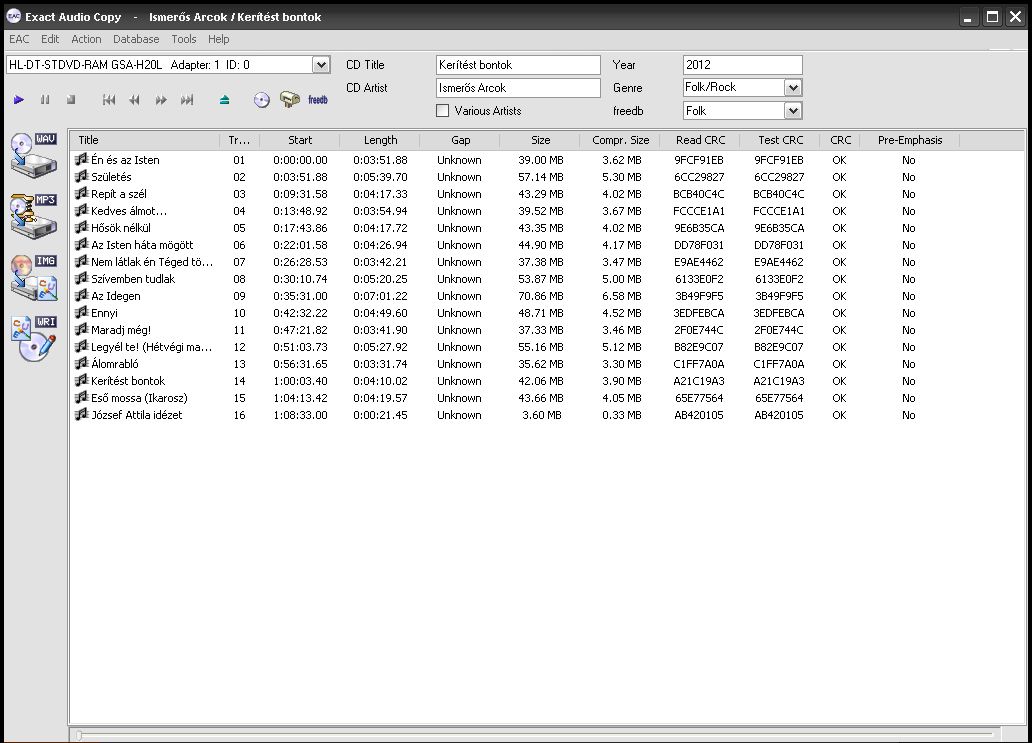Screen dimensions: 1032x743
Task: Expand the freedb category dropdown showing Folk
Action: pos(793,111)
